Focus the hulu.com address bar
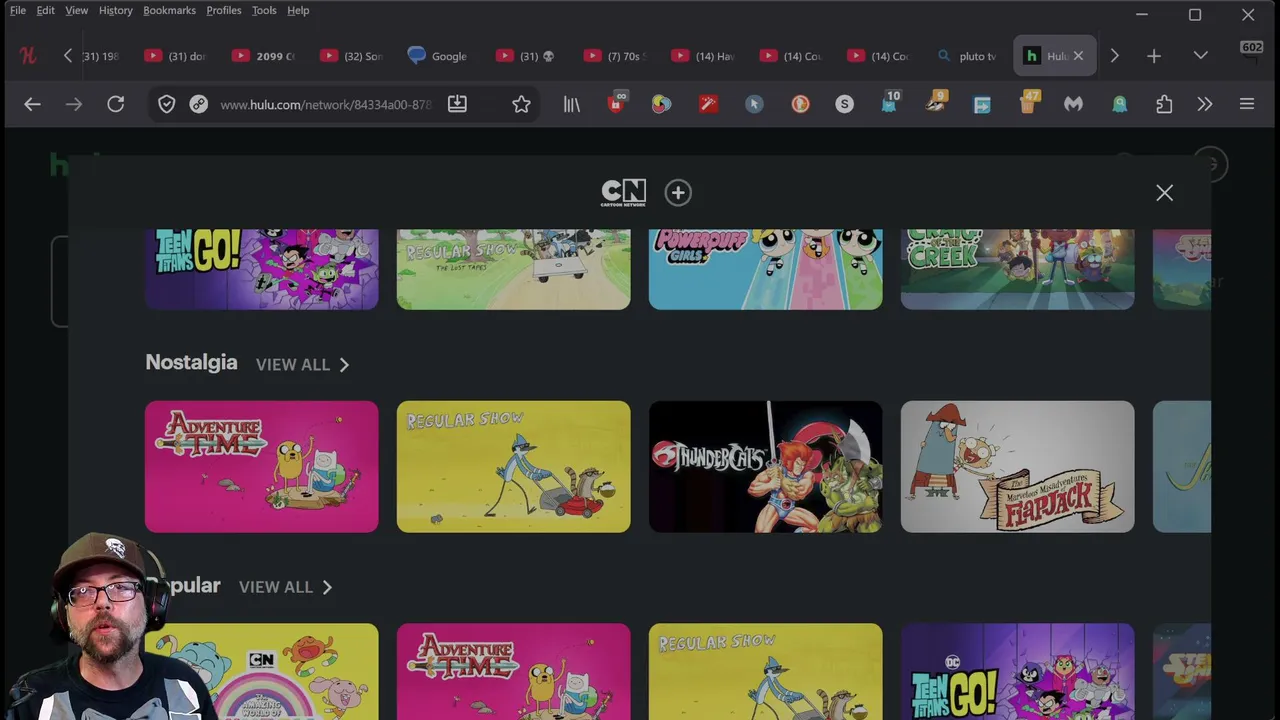 pos(325,104)
